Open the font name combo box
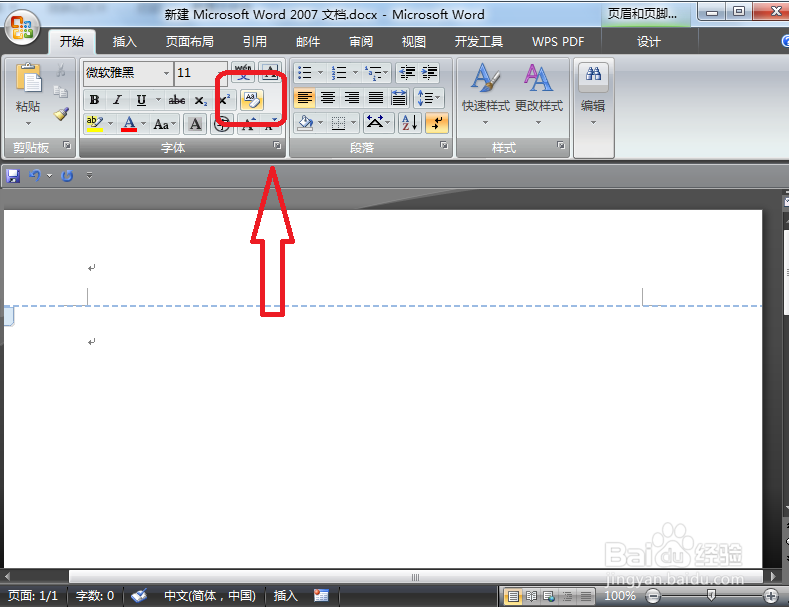 [128, 73]
